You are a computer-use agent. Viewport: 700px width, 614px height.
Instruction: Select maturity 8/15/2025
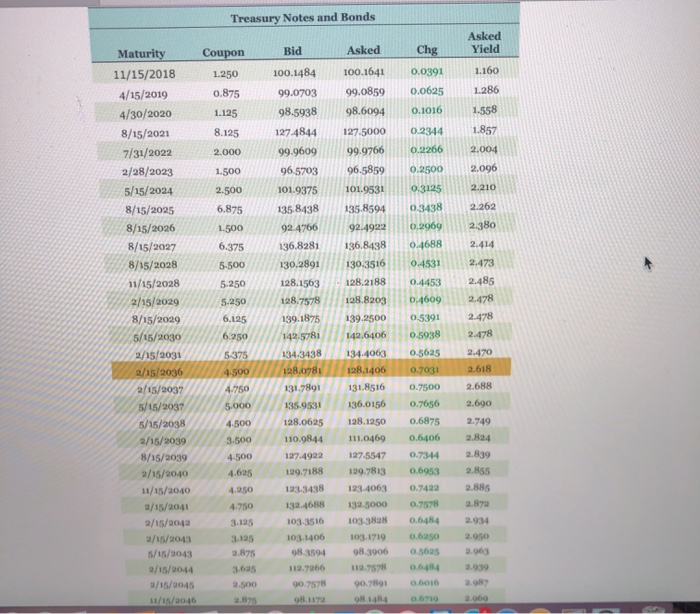click(150, 209)
